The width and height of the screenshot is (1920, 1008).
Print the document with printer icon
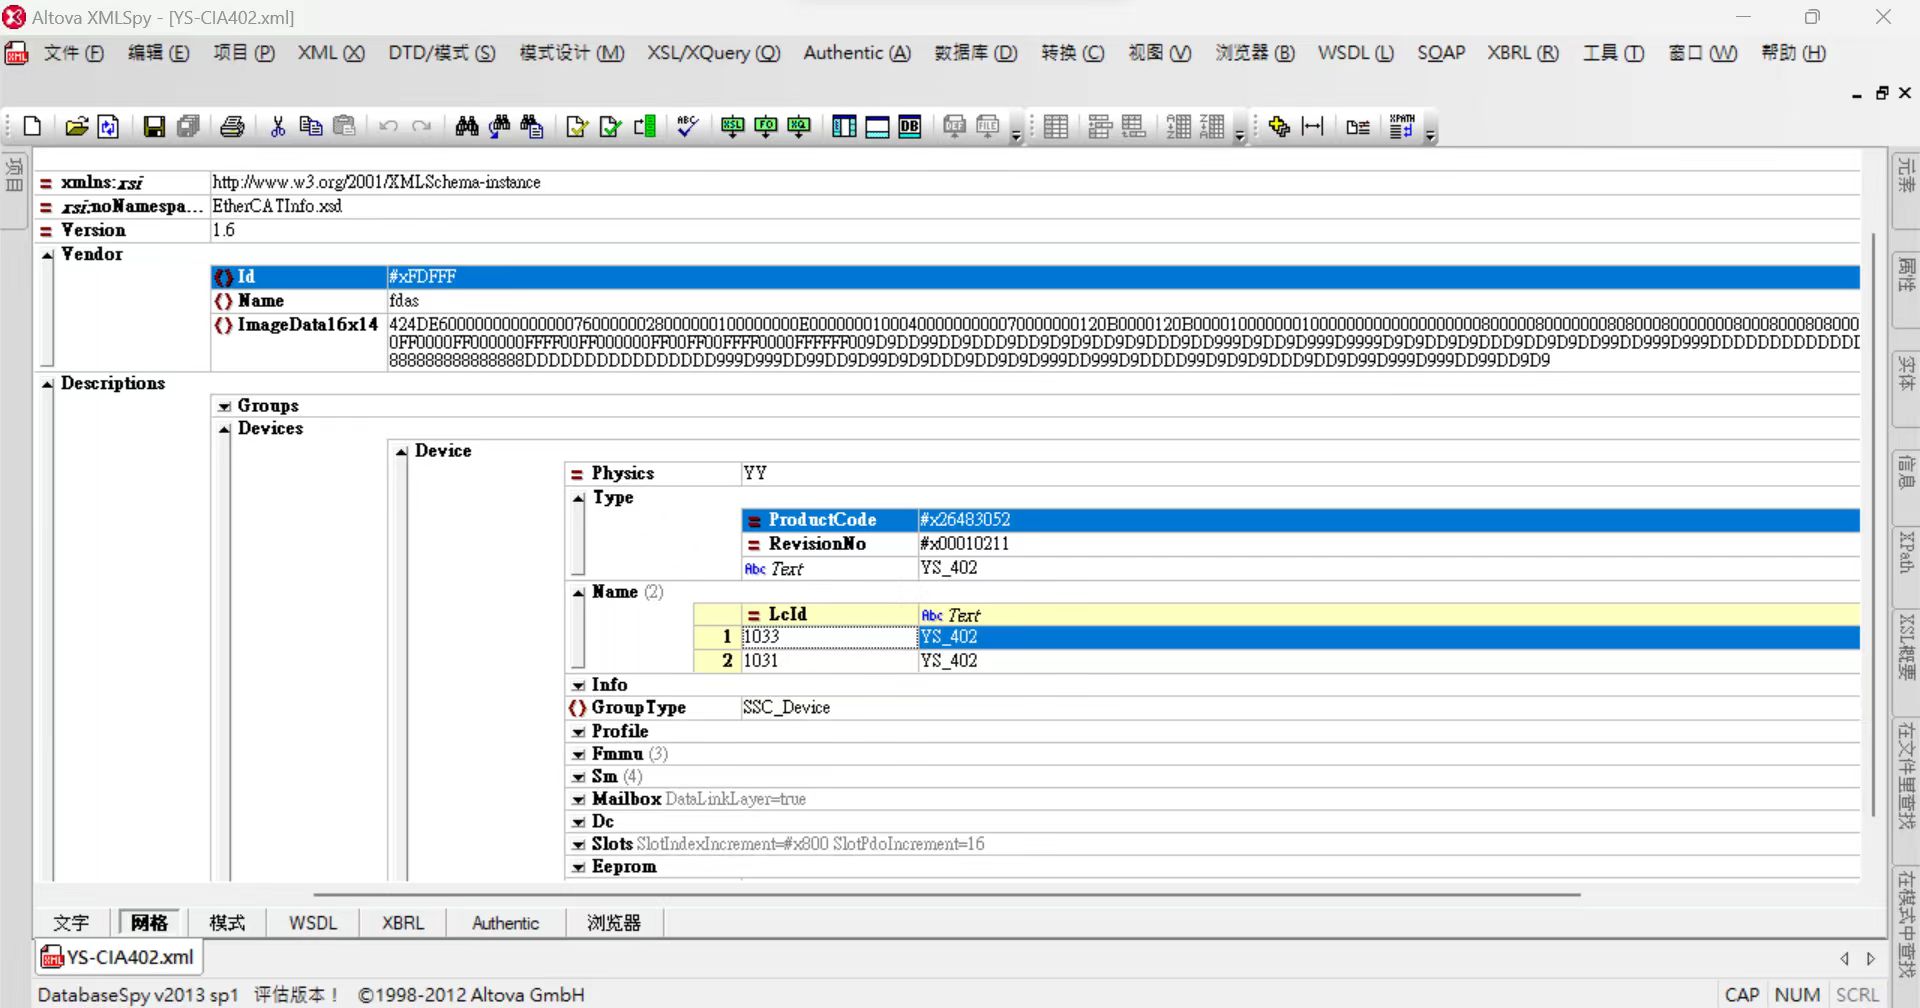(232, 127)
